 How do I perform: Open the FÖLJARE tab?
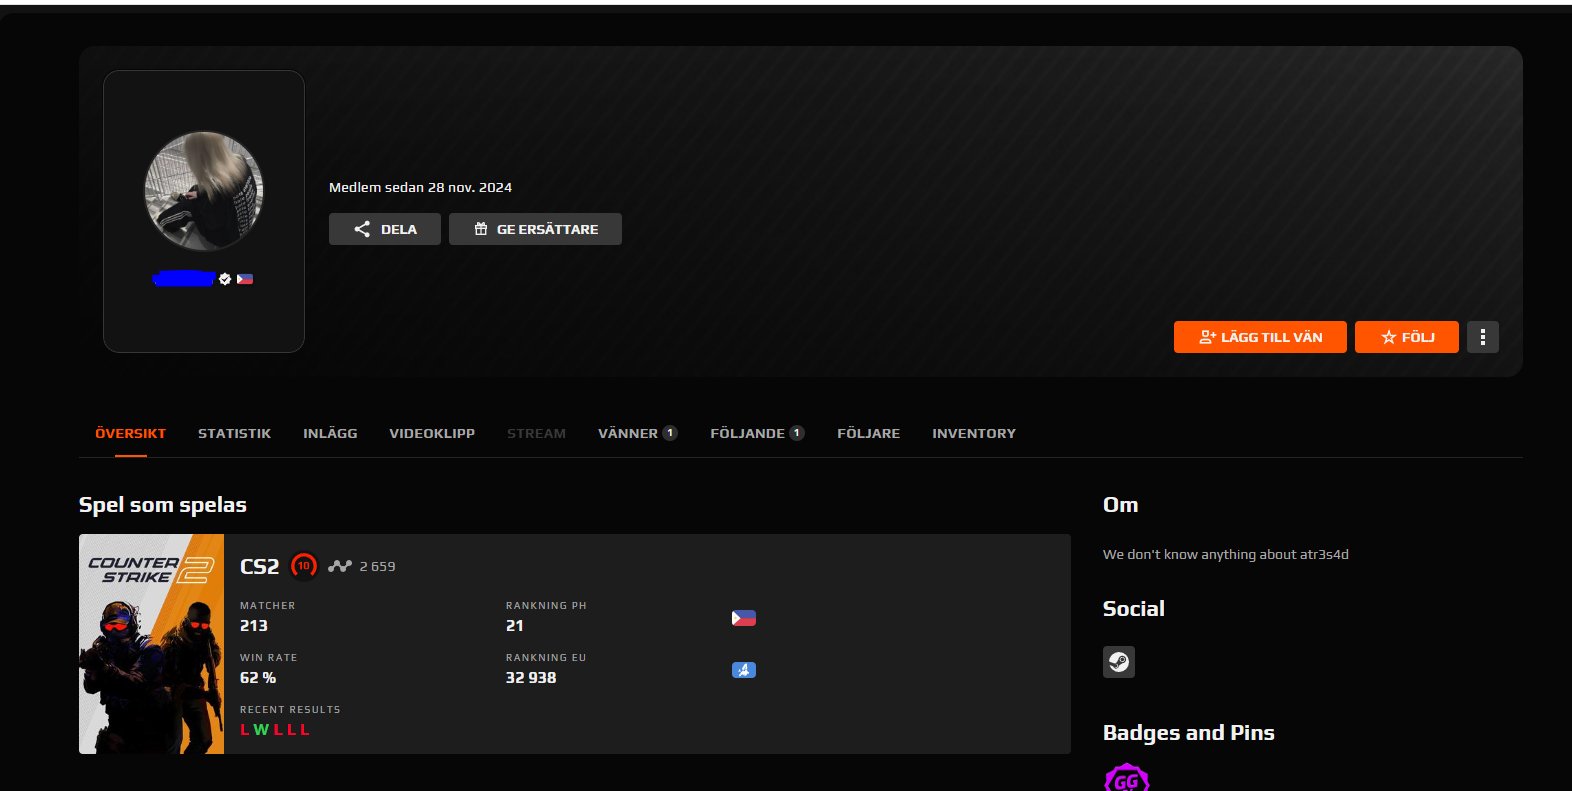868,433
